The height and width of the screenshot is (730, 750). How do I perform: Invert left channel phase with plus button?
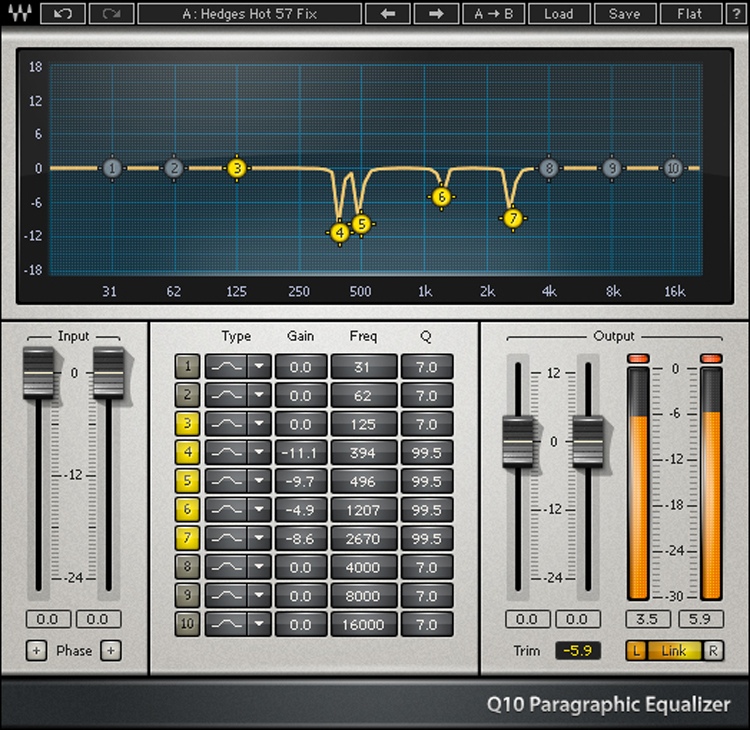(x=37, y=651)
